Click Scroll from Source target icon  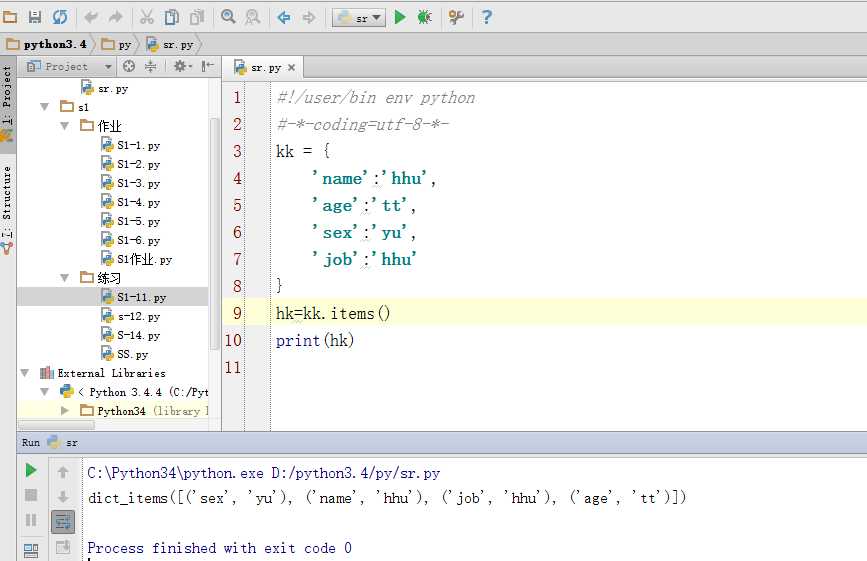pyautogui.click(x=129, y=66)
